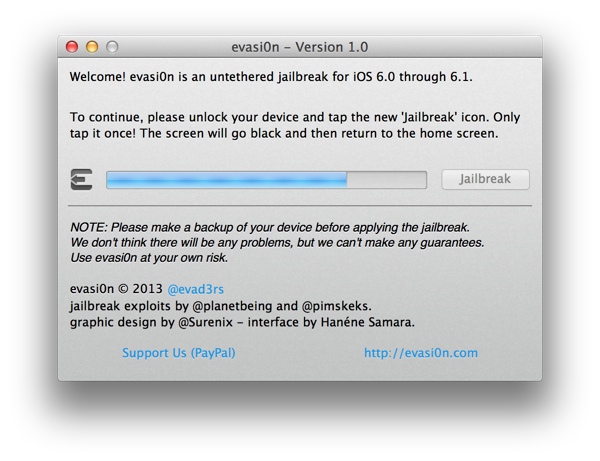
Task: Click the 'evasi0n © 2013' copyright text
Action: coord(109,287)
